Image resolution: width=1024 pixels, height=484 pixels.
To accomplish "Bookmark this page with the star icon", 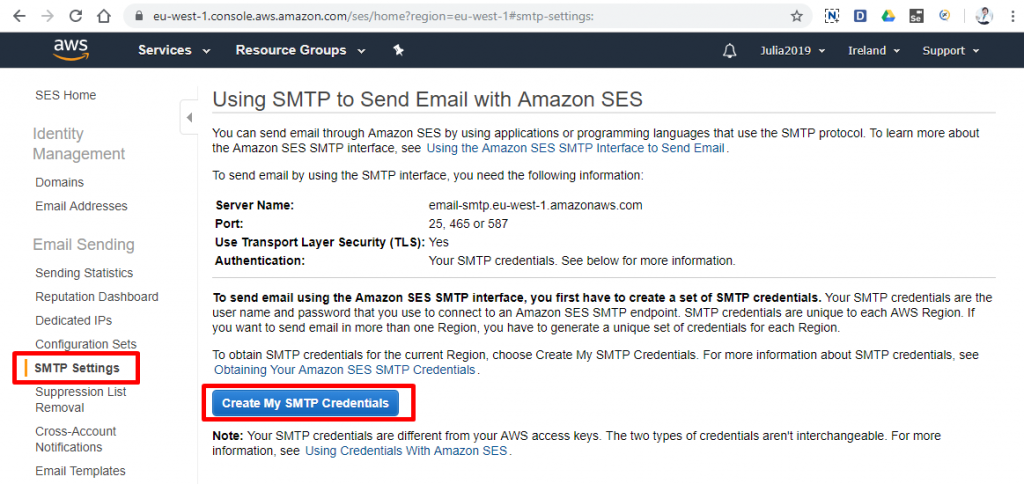I will pyautogui.click(x=796, y=16).
